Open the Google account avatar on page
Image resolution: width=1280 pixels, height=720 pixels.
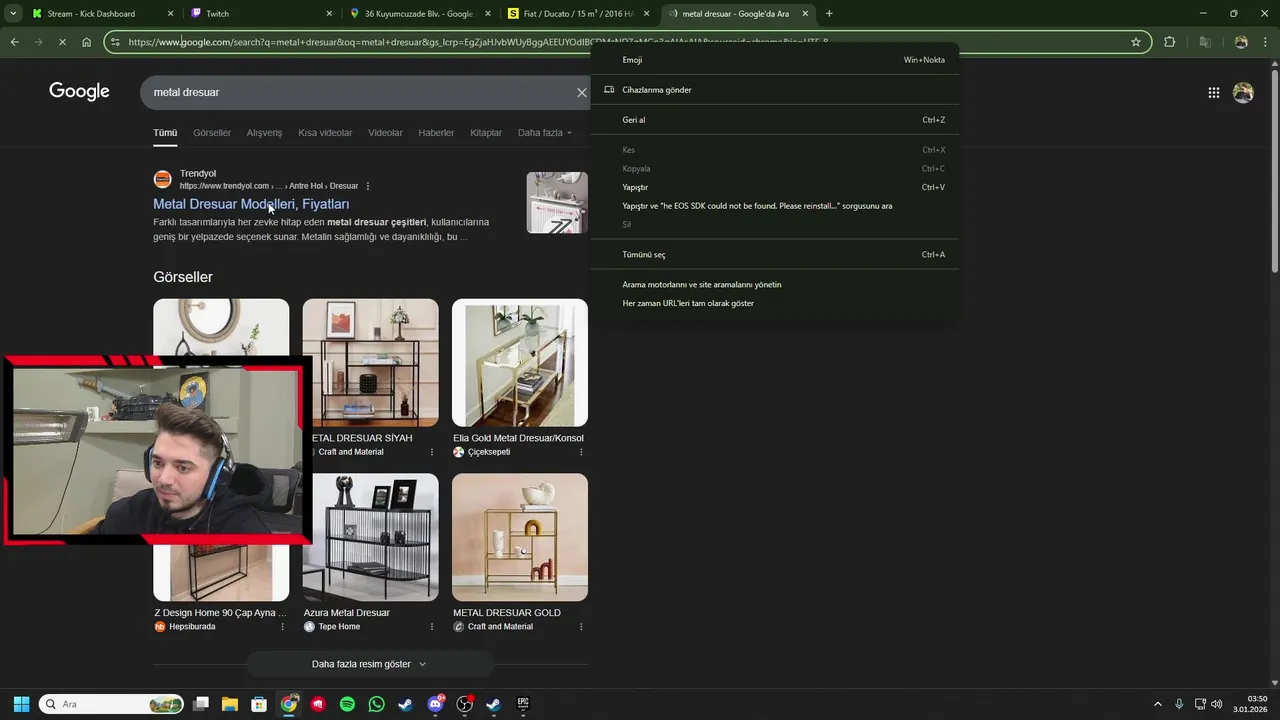tap(1243, 92)
